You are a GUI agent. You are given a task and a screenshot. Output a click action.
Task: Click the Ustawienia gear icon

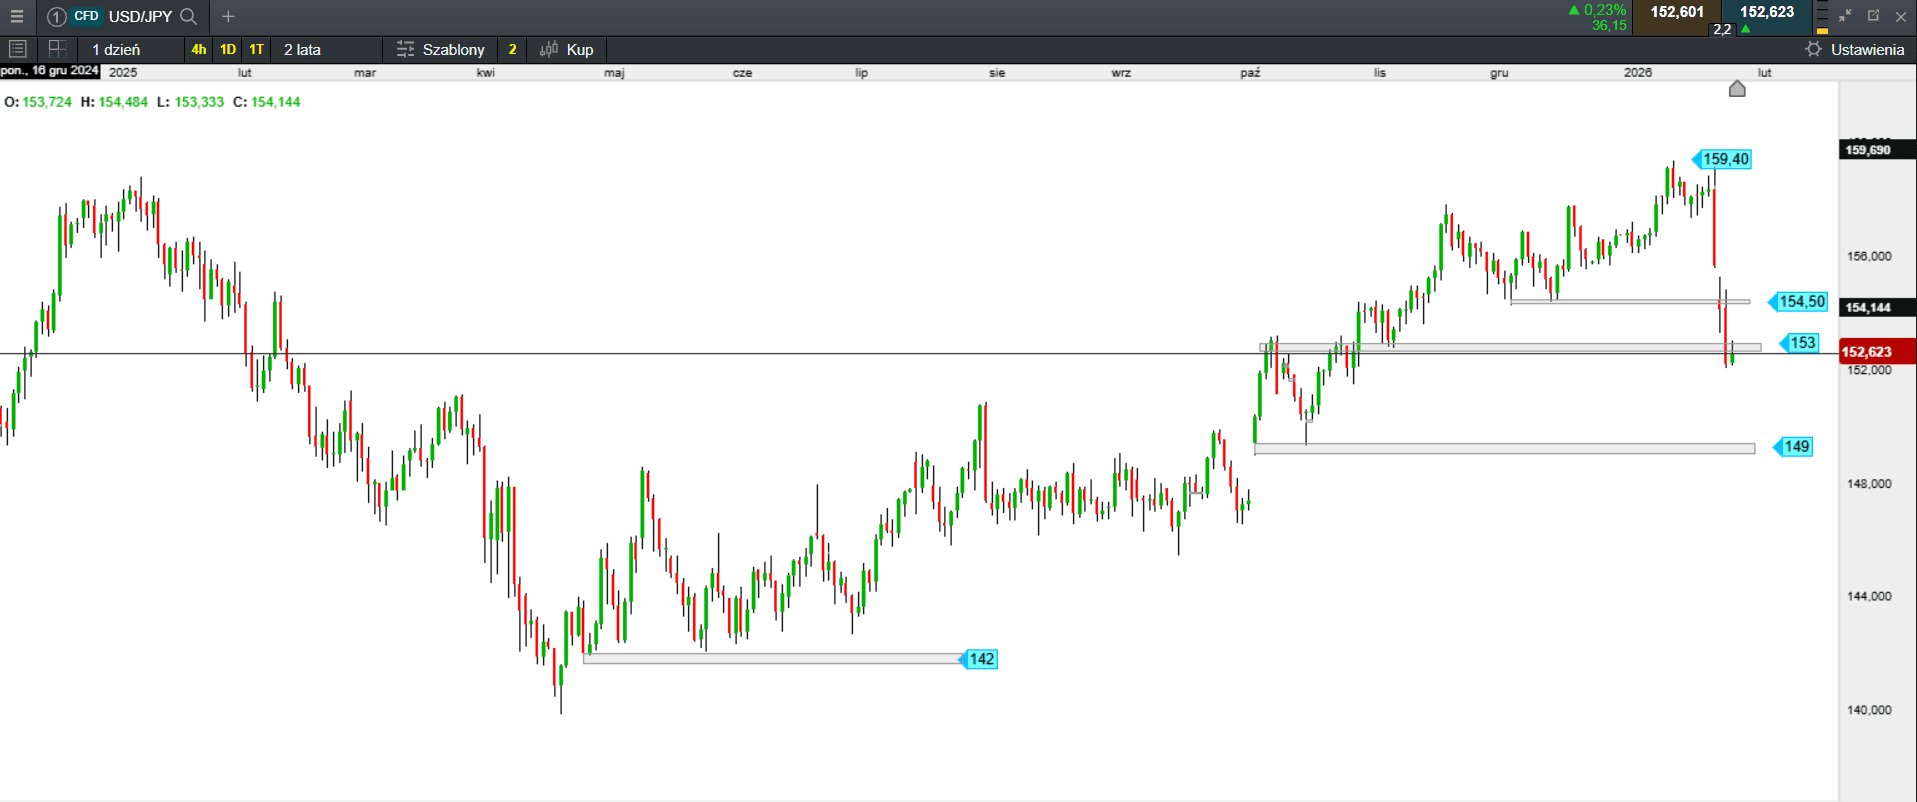[x=1813, y=49]
